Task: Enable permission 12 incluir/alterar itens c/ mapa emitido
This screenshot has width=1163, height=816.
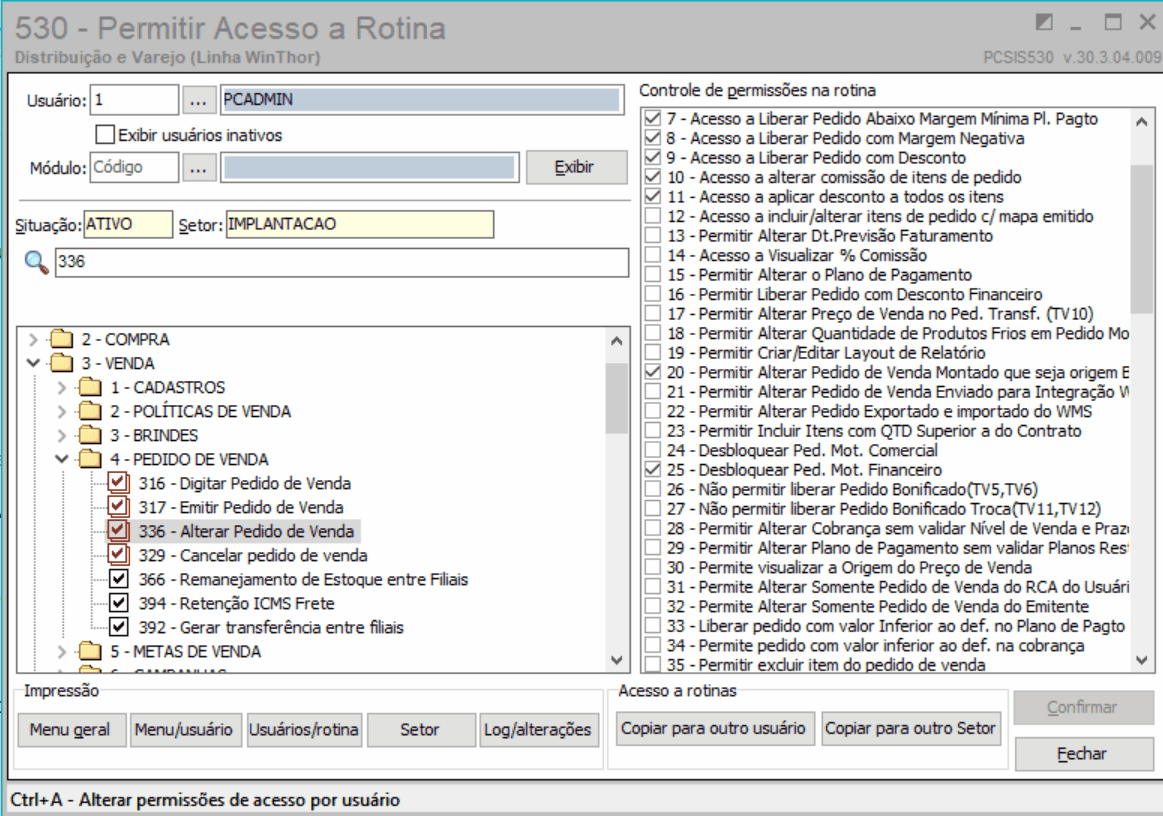Action: click(x=653, y=216)
